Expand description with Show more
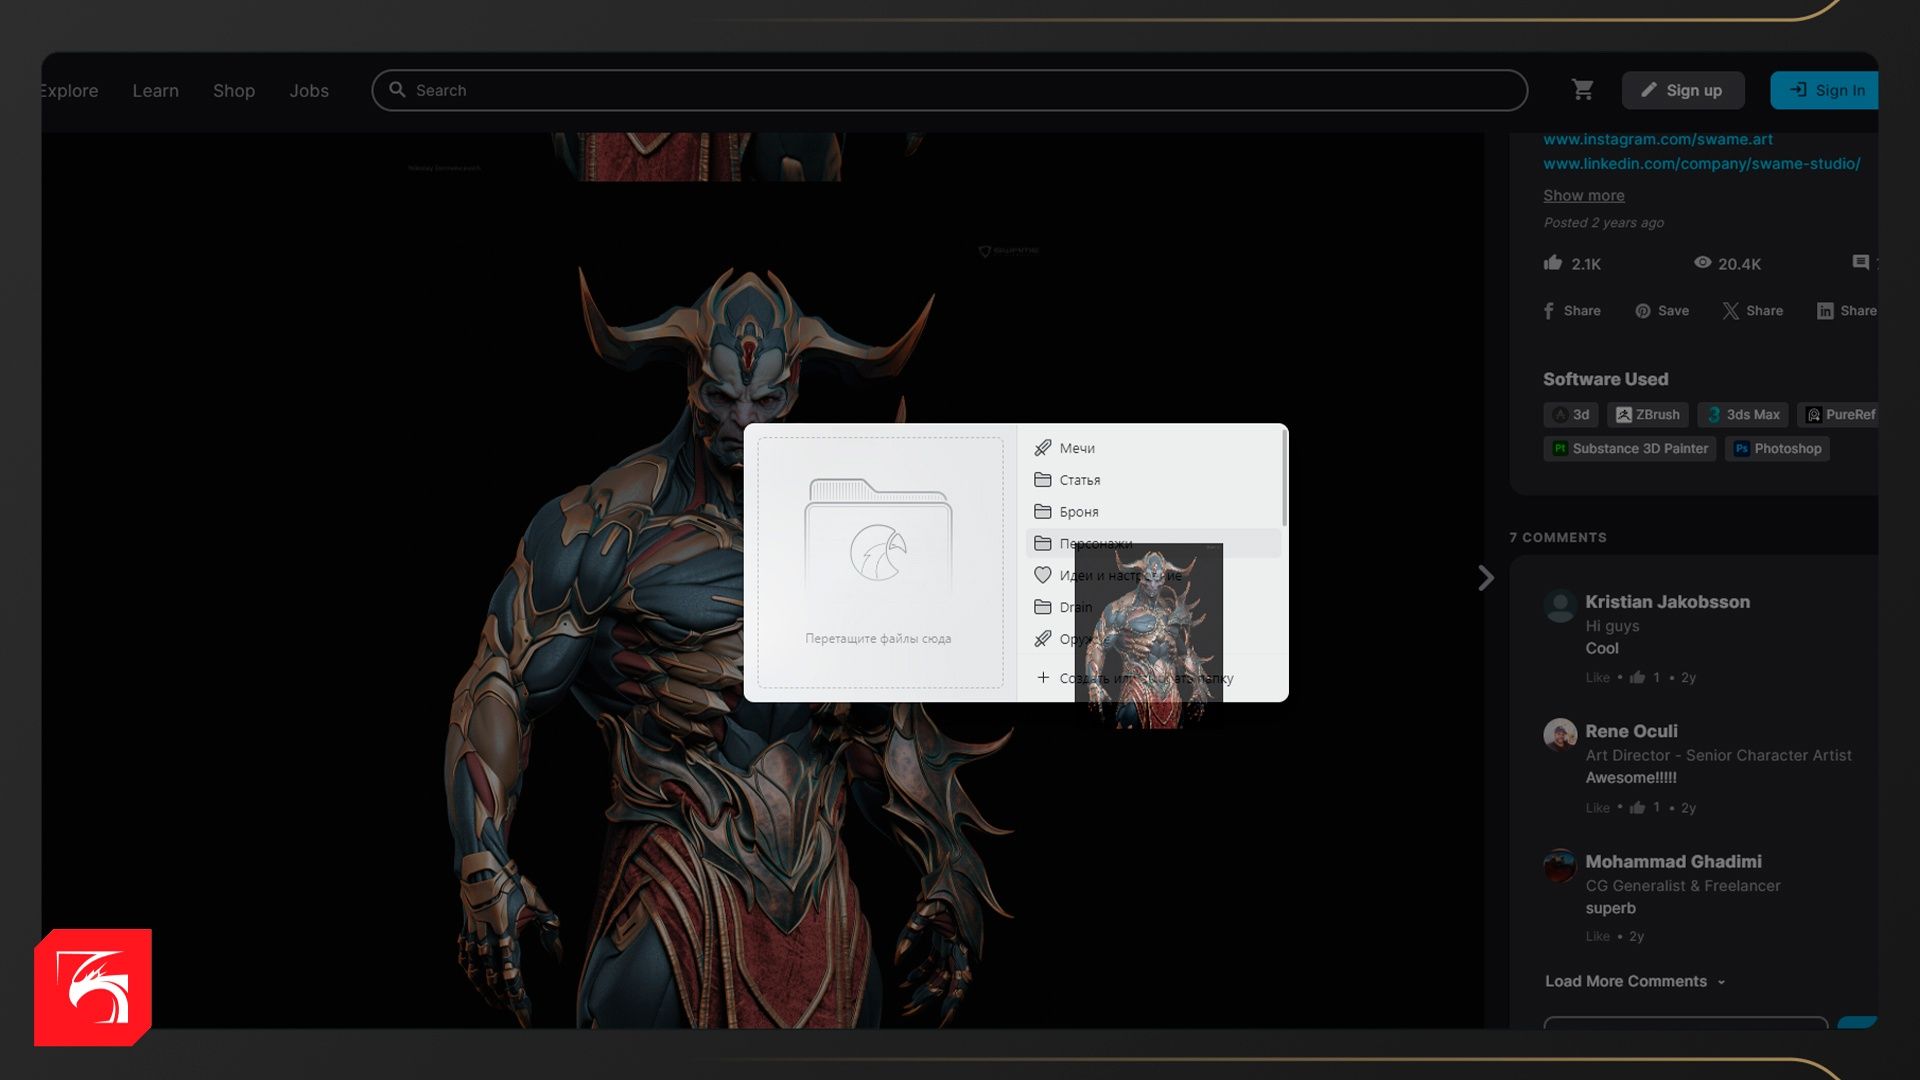 tap(1583, 196)
